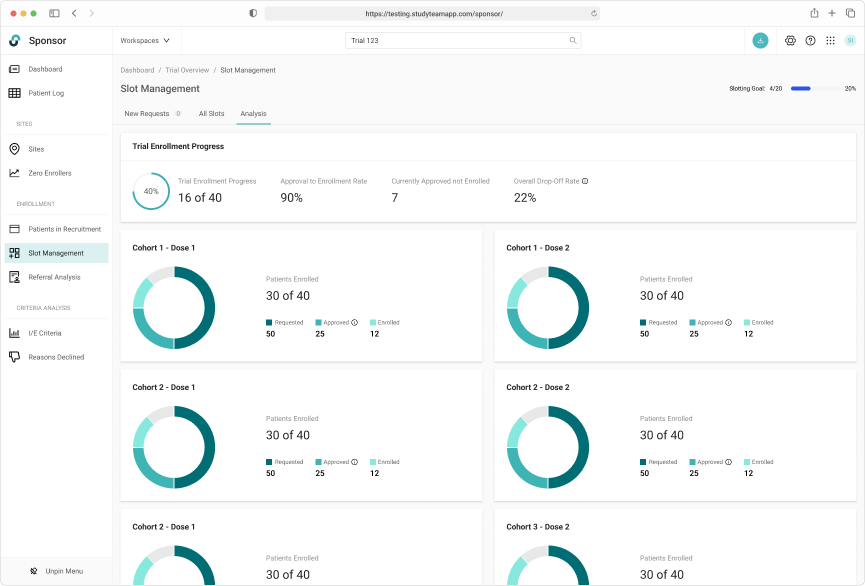
Task: Click the Trial 123 search field
Action: [463, 40]
